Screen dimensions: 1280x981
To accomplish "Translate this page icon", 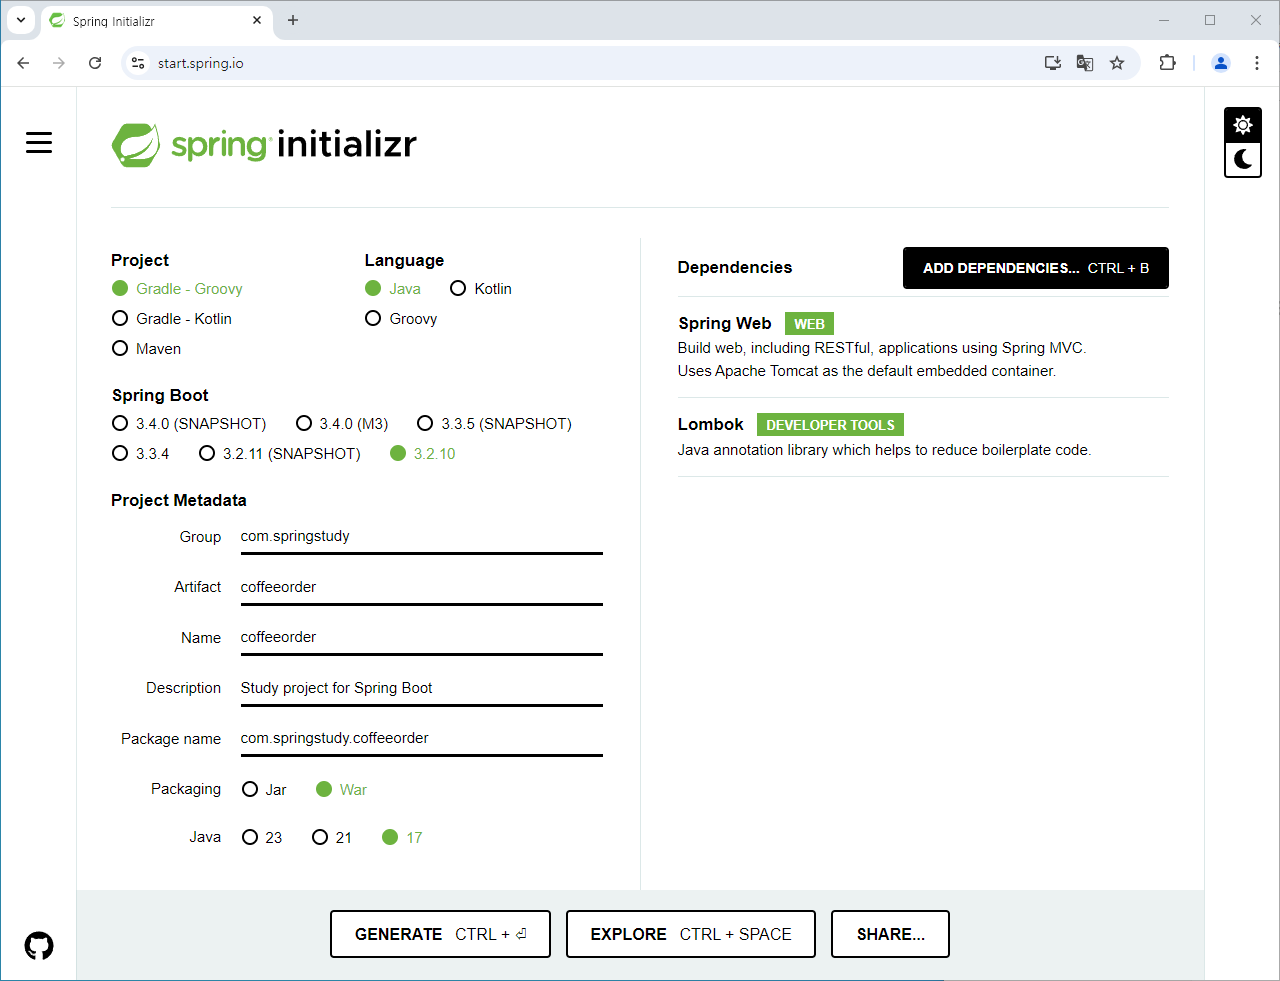I will (x=1085, y=63).
